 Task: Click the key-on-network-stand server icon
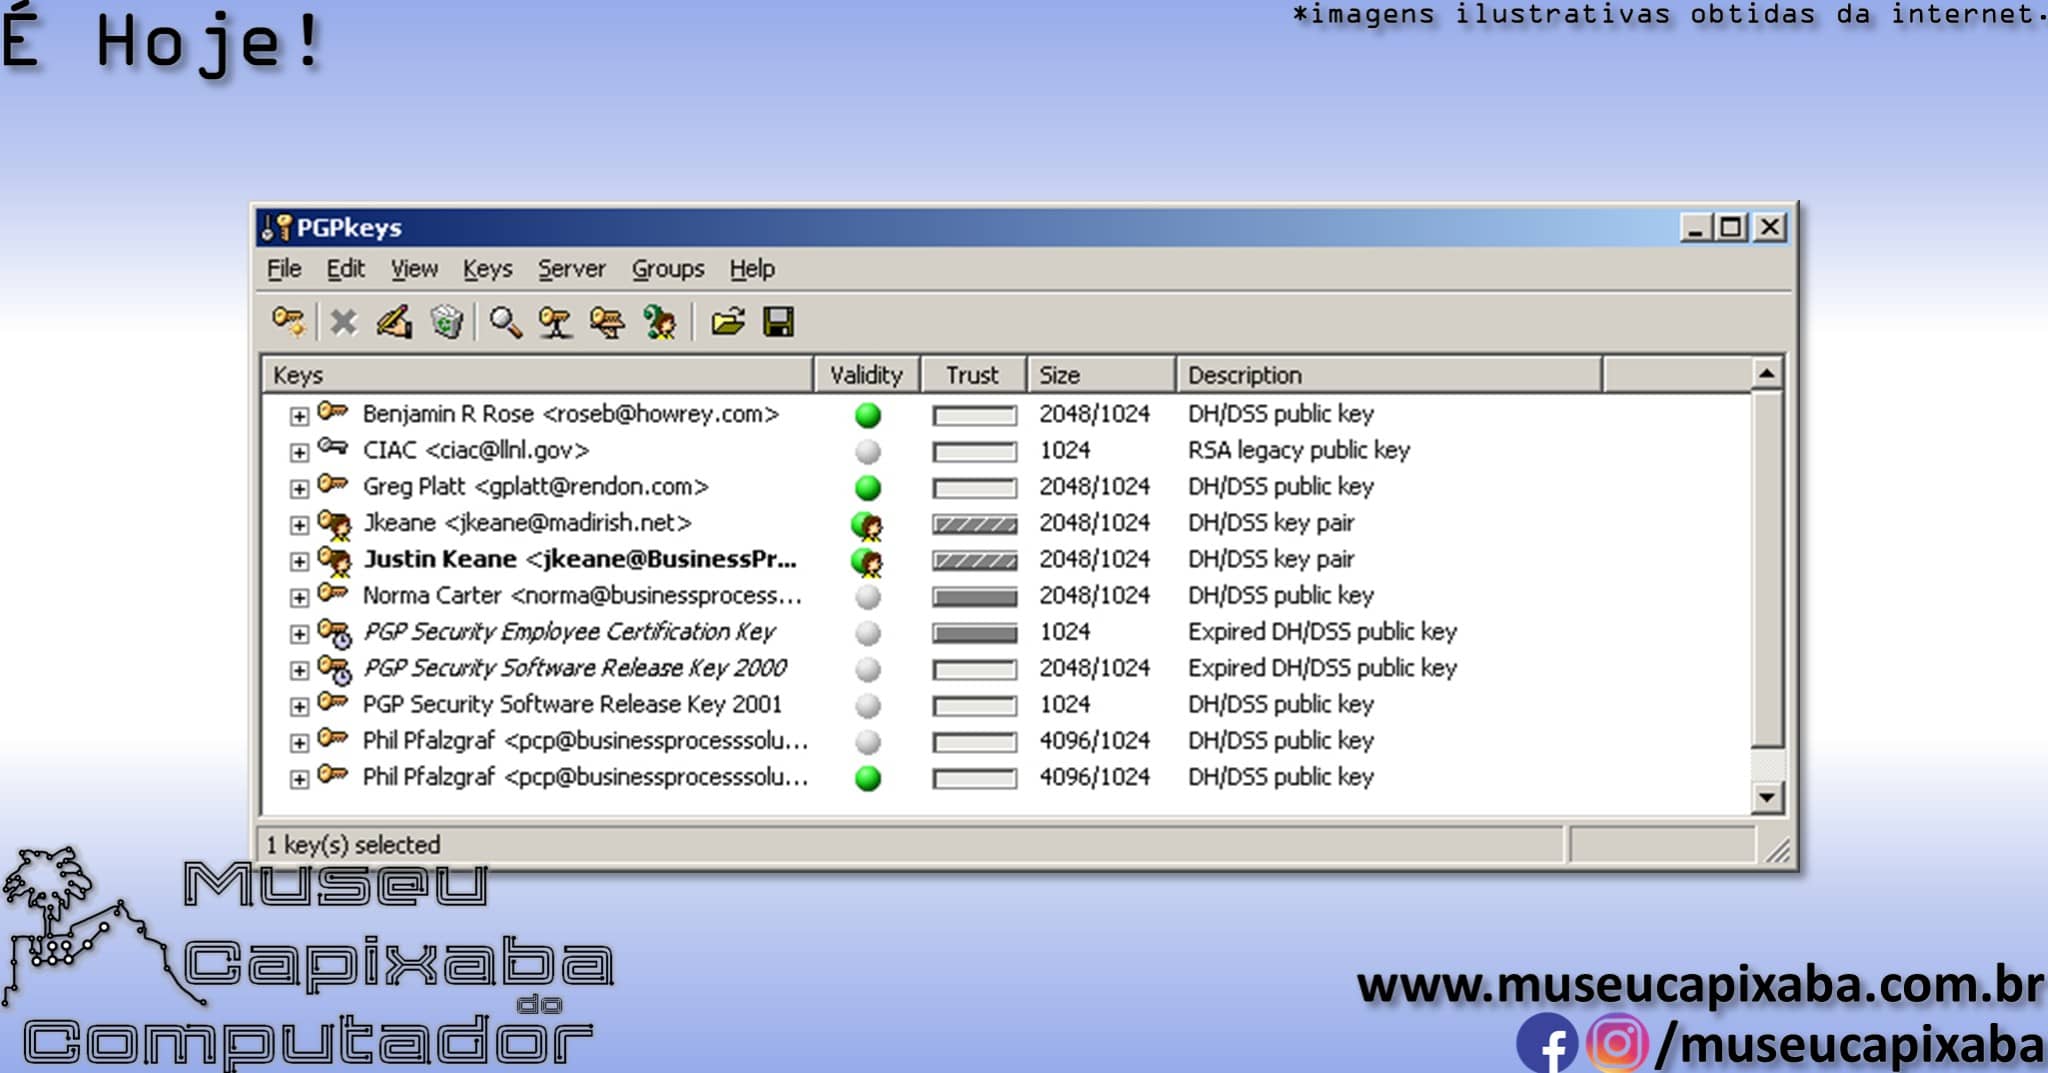tap(555, 322)
